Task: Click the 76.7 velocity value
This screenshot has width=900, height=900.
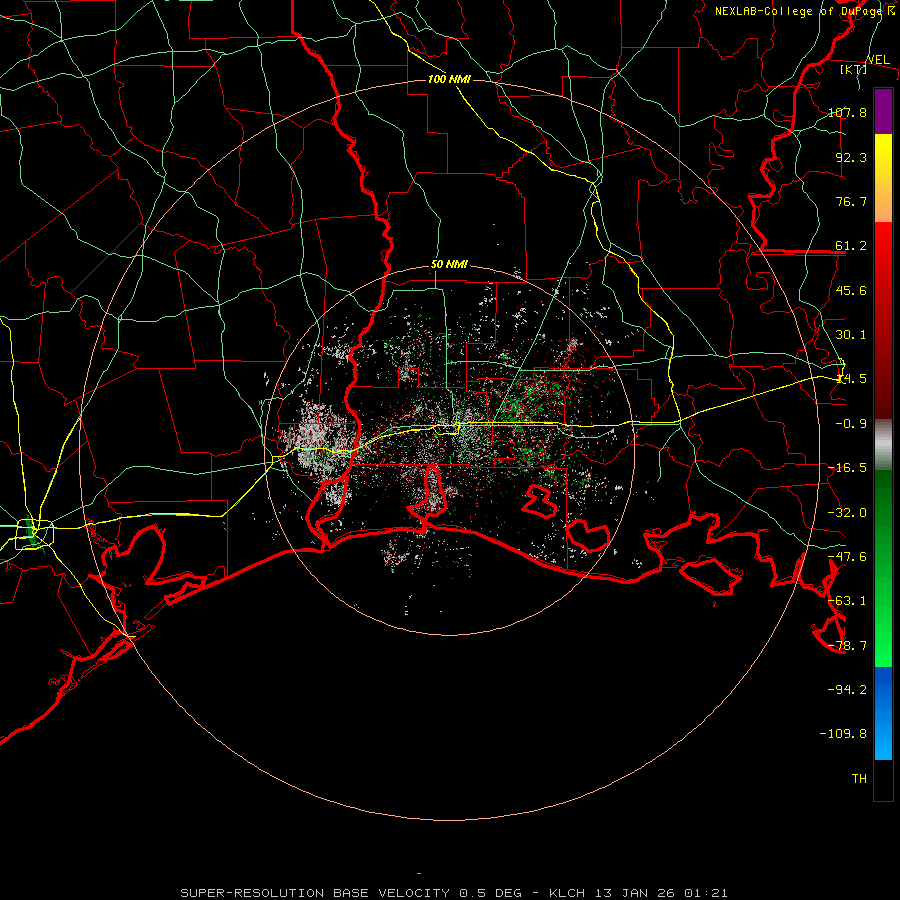Action: [851, 201]
